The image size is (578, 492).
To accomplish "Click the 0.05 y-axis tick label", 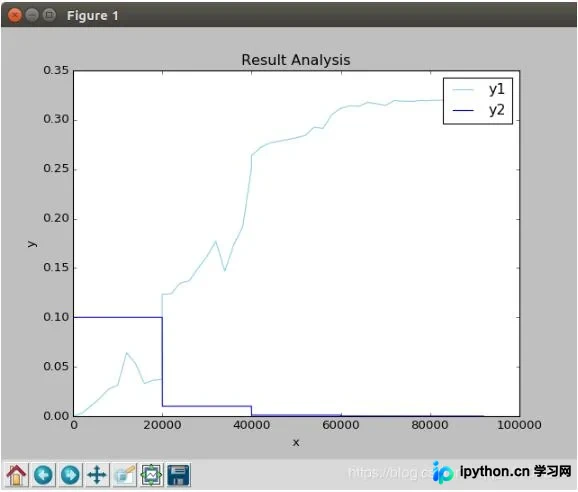I will (x=56, y=367).
